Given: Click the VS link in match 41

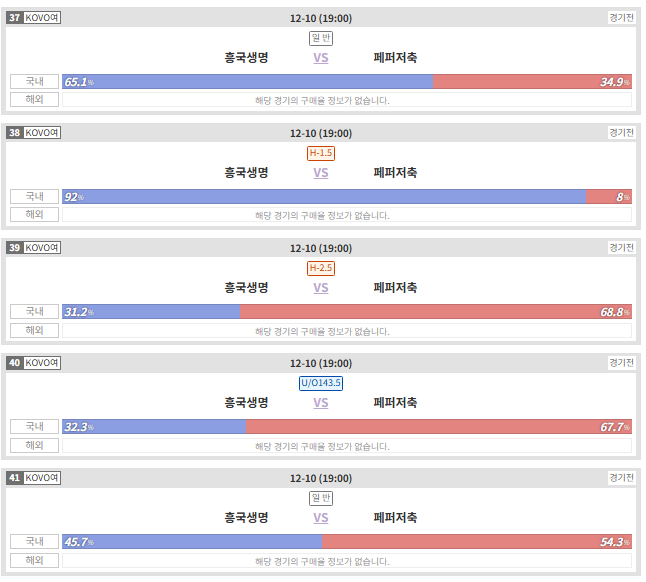Looking at the screenshot, I should coord(321,517).
